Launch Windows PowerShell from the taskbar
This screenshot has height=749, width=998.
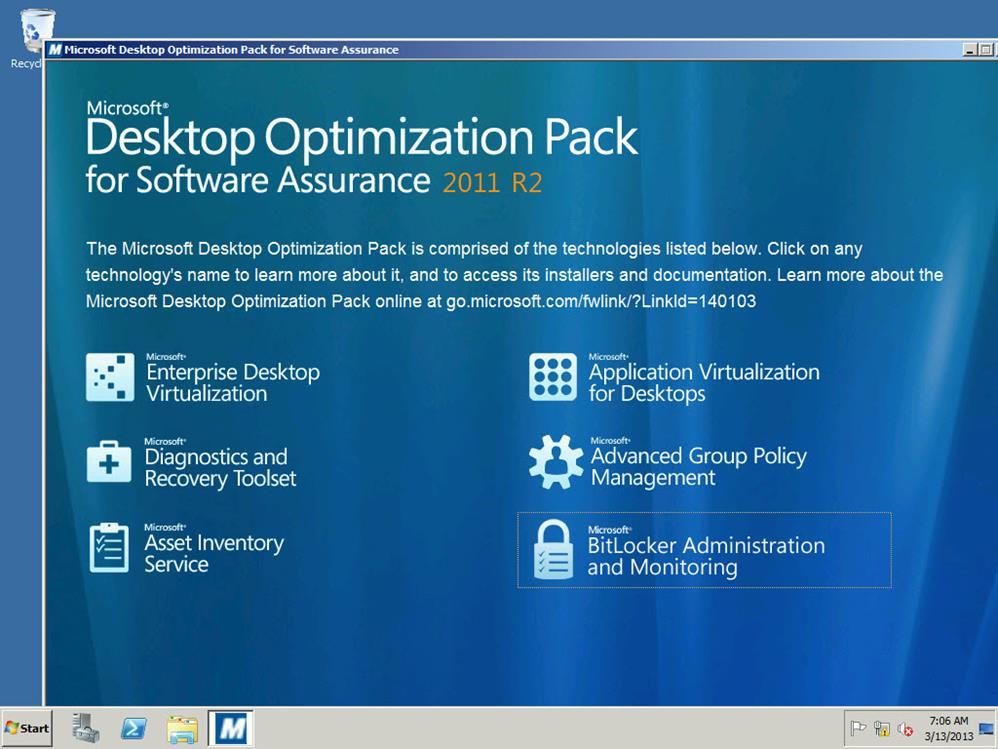134,728
